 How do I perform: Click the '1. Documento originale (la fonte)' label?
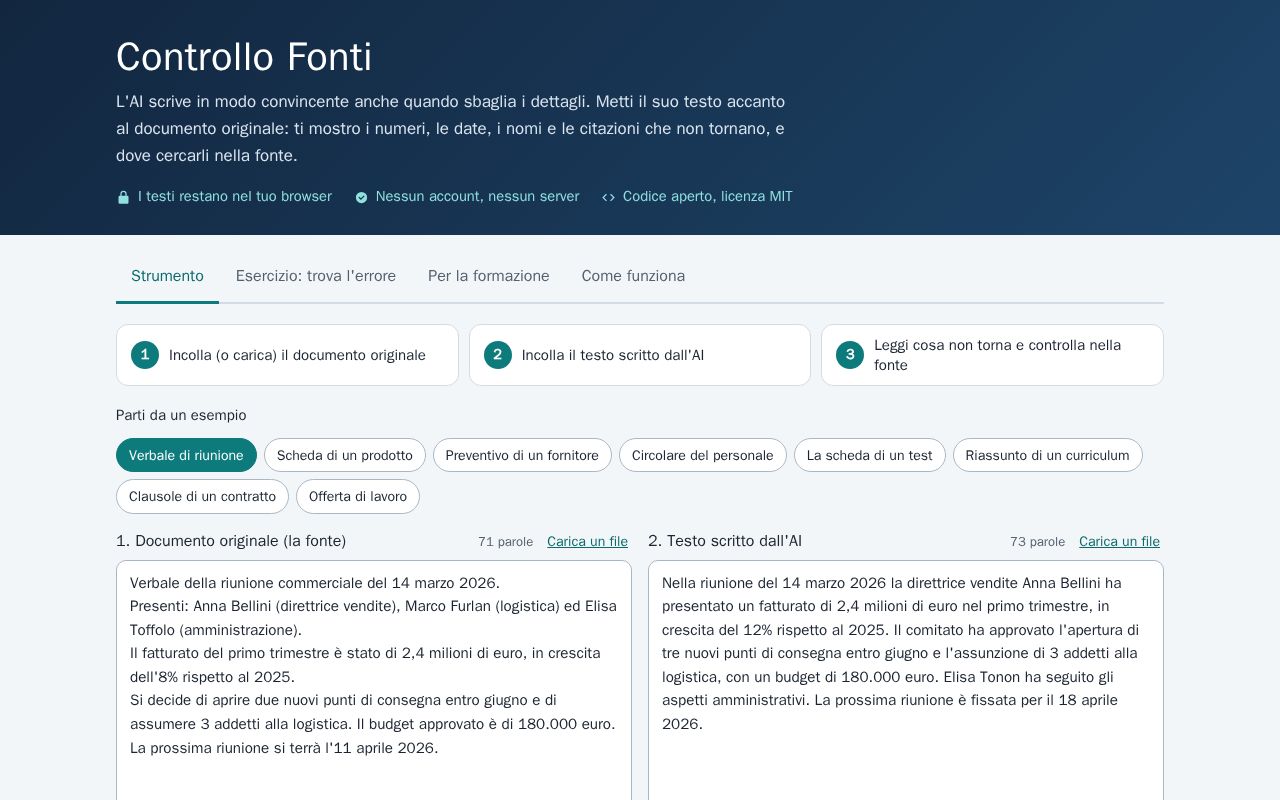point(231,541)
